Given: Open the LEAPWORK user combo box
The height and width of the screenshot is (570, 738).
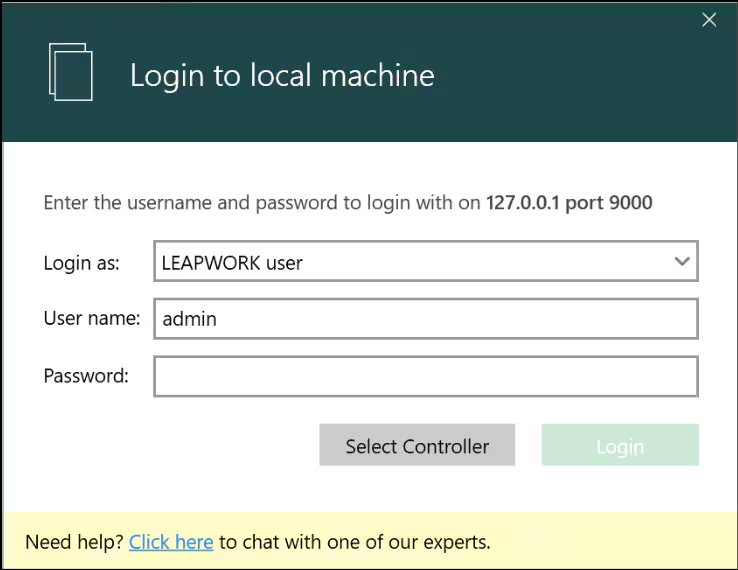Looking at the screenshot, I should [x=425, y=263].
